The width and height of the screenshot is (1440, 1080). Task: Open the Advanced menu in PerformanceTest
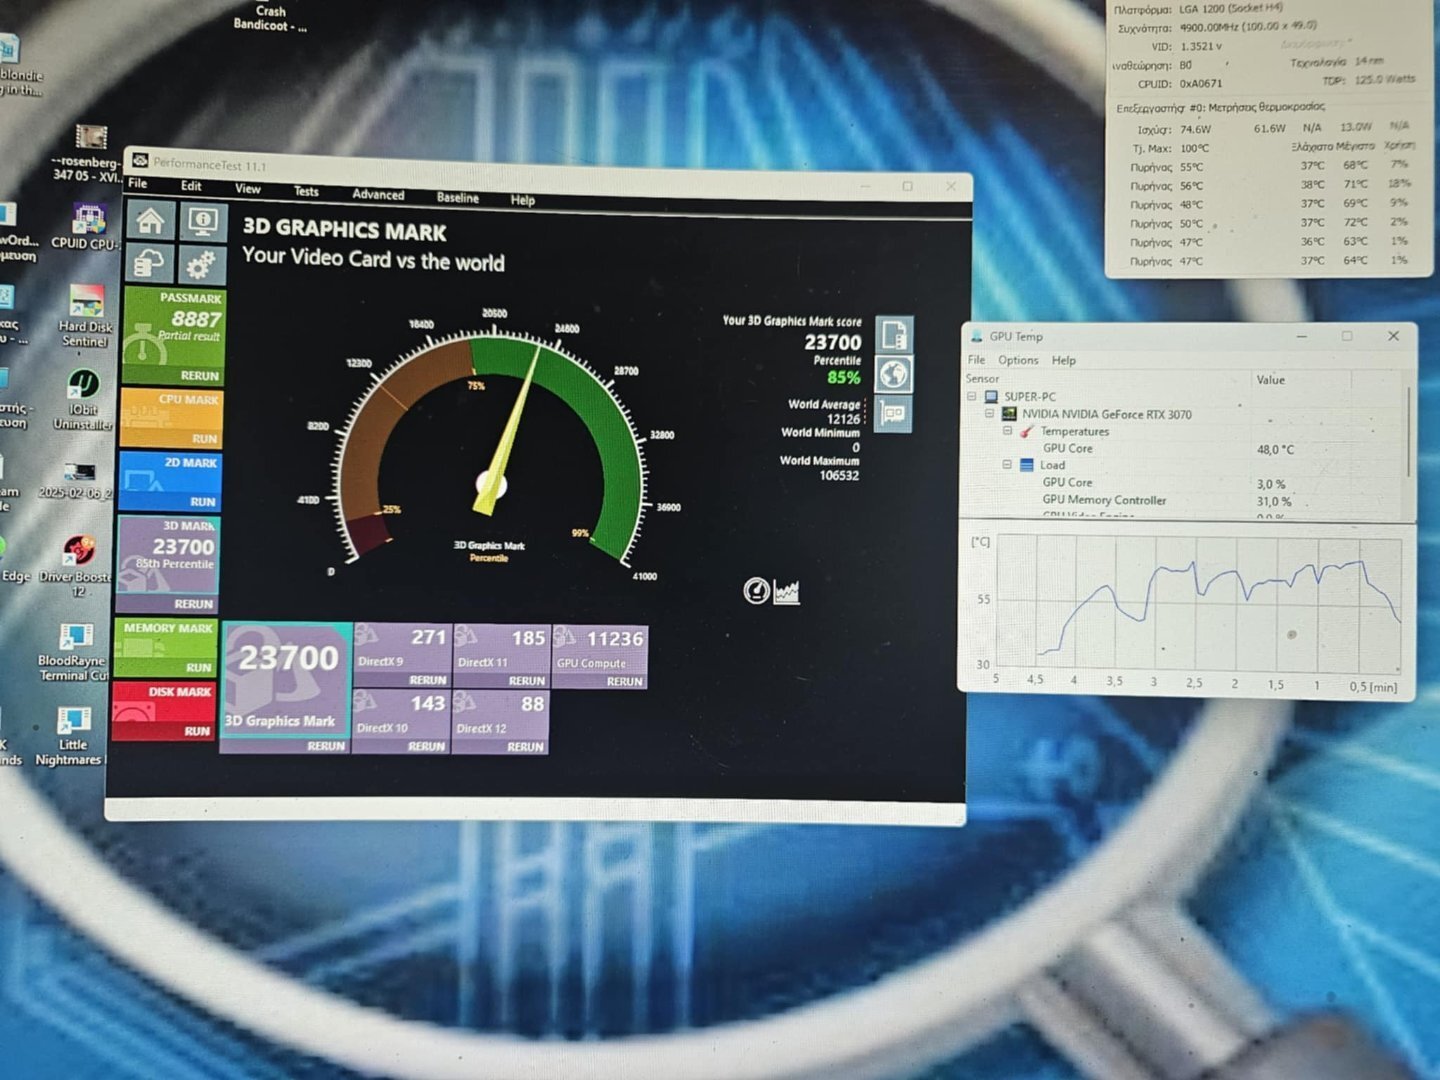click(378, 194)
